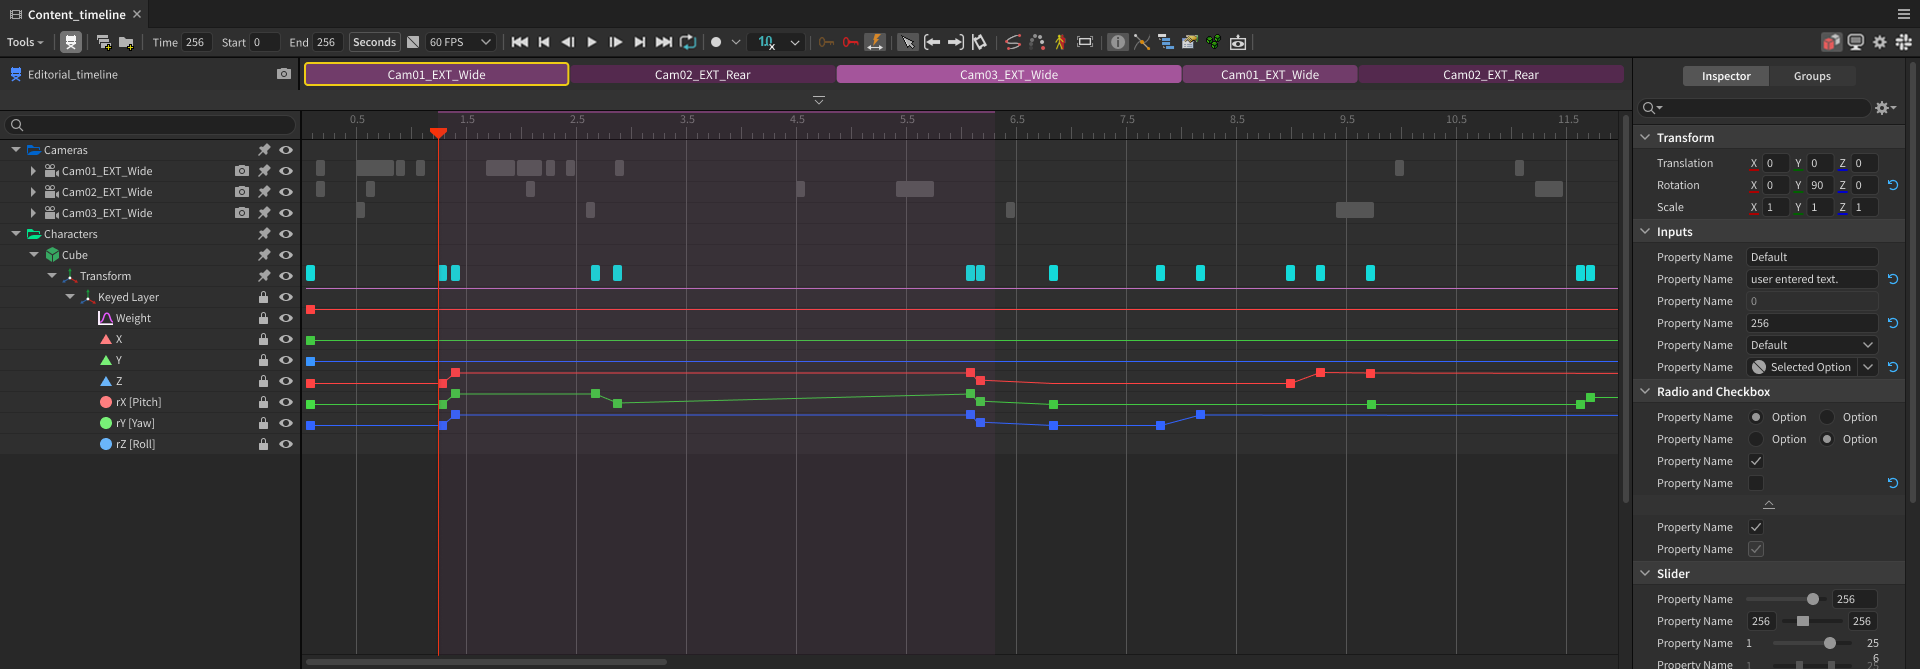Jump to the timeline end
1920x669 pixels.
663,42
